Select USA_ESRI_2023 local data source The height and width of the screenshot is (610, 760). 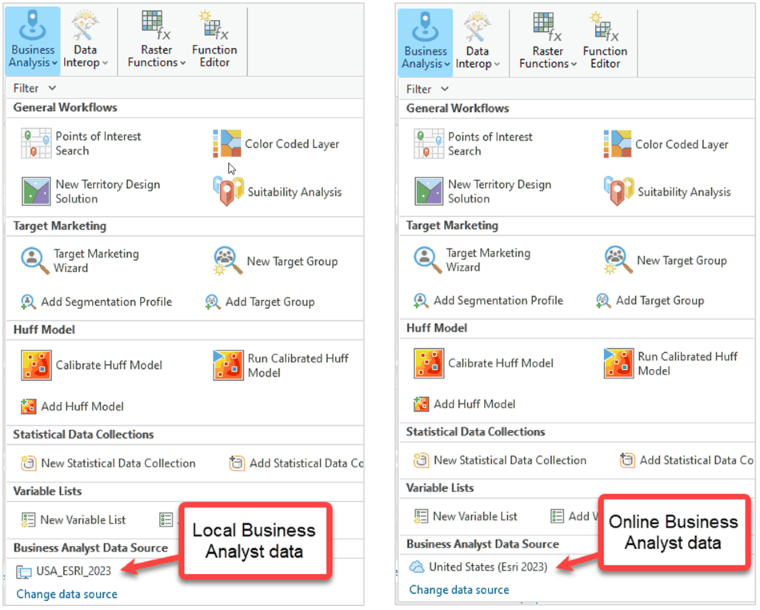[x=63, y=571]
